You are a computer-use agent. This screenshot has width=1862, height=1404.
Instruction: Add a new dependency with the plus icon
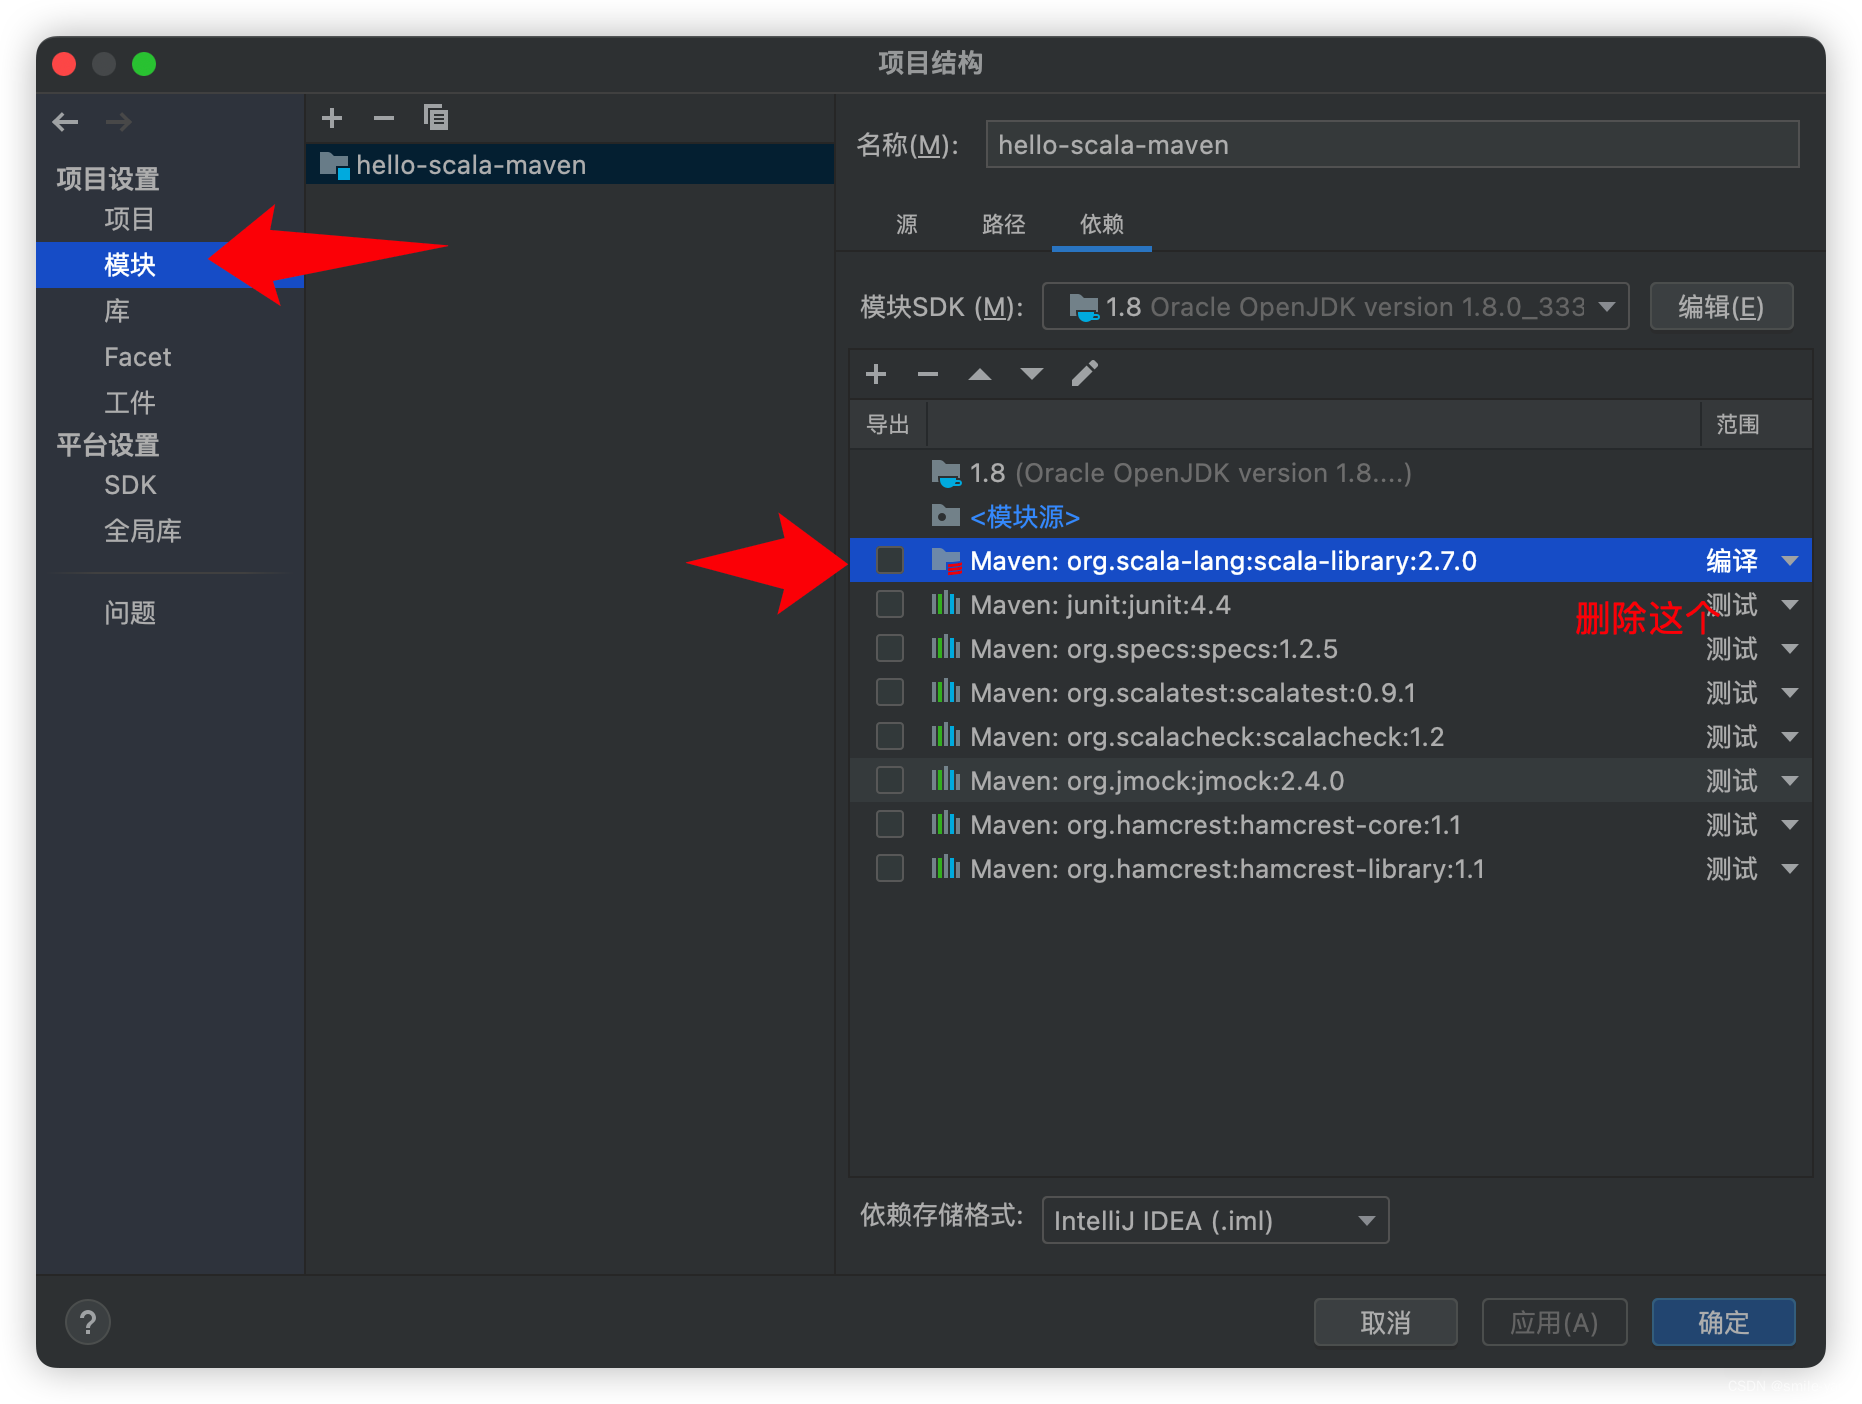tap(875, 373)
